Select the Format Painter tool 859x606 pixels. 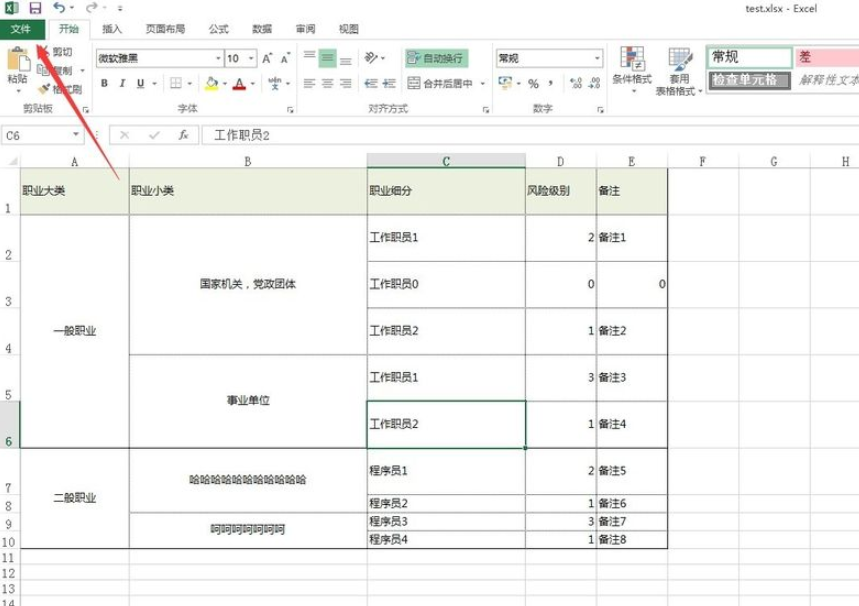(x=45, y=88)
